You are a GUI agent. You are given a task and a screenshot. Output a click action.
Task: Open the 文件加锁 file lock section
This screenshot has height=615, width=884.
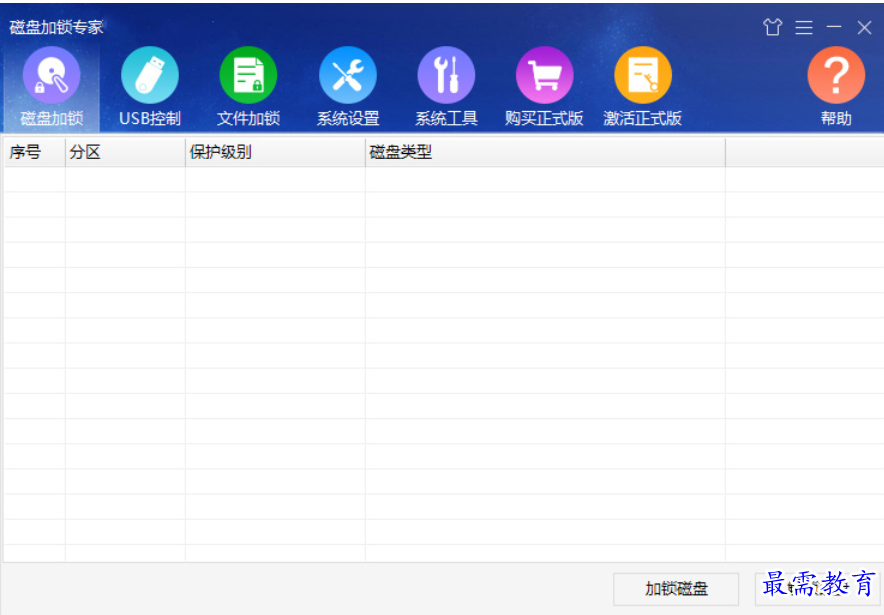pos(248,87)
